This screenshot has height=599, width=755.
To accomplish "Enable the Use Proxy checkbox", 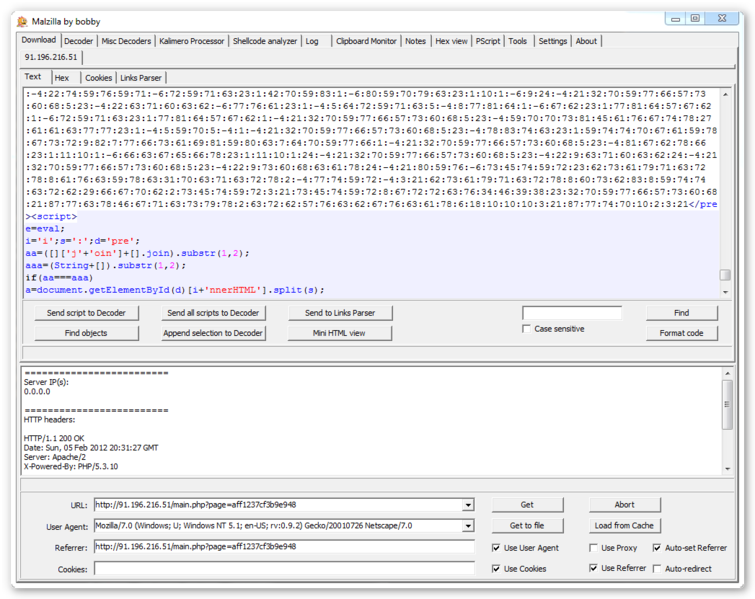I will (x=593, y=548).
